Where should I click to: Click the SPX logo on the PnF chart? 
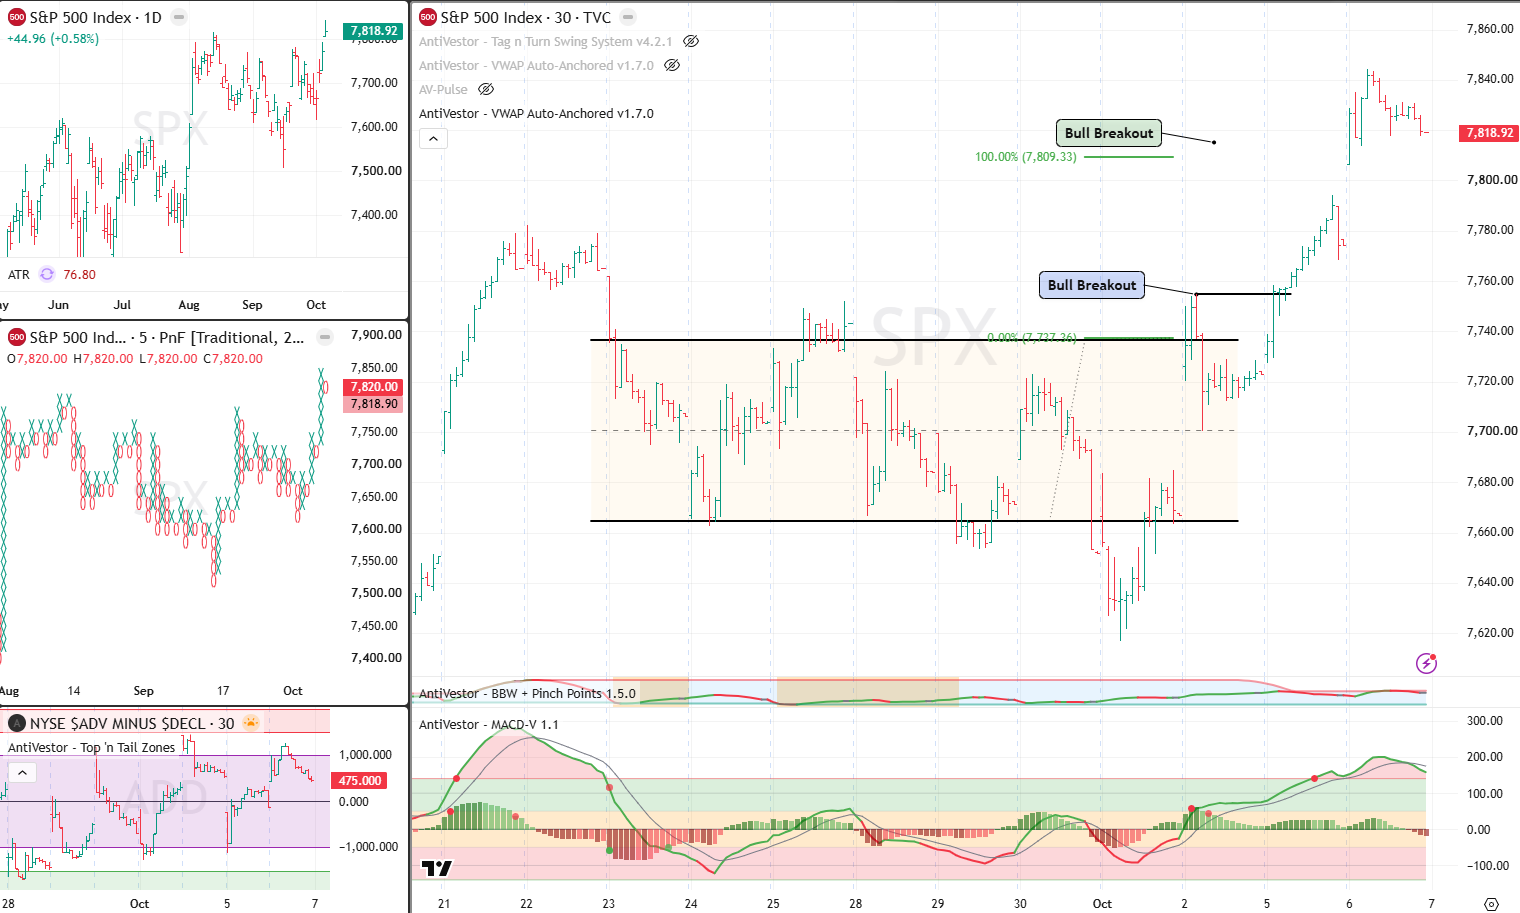click(16, 337)
